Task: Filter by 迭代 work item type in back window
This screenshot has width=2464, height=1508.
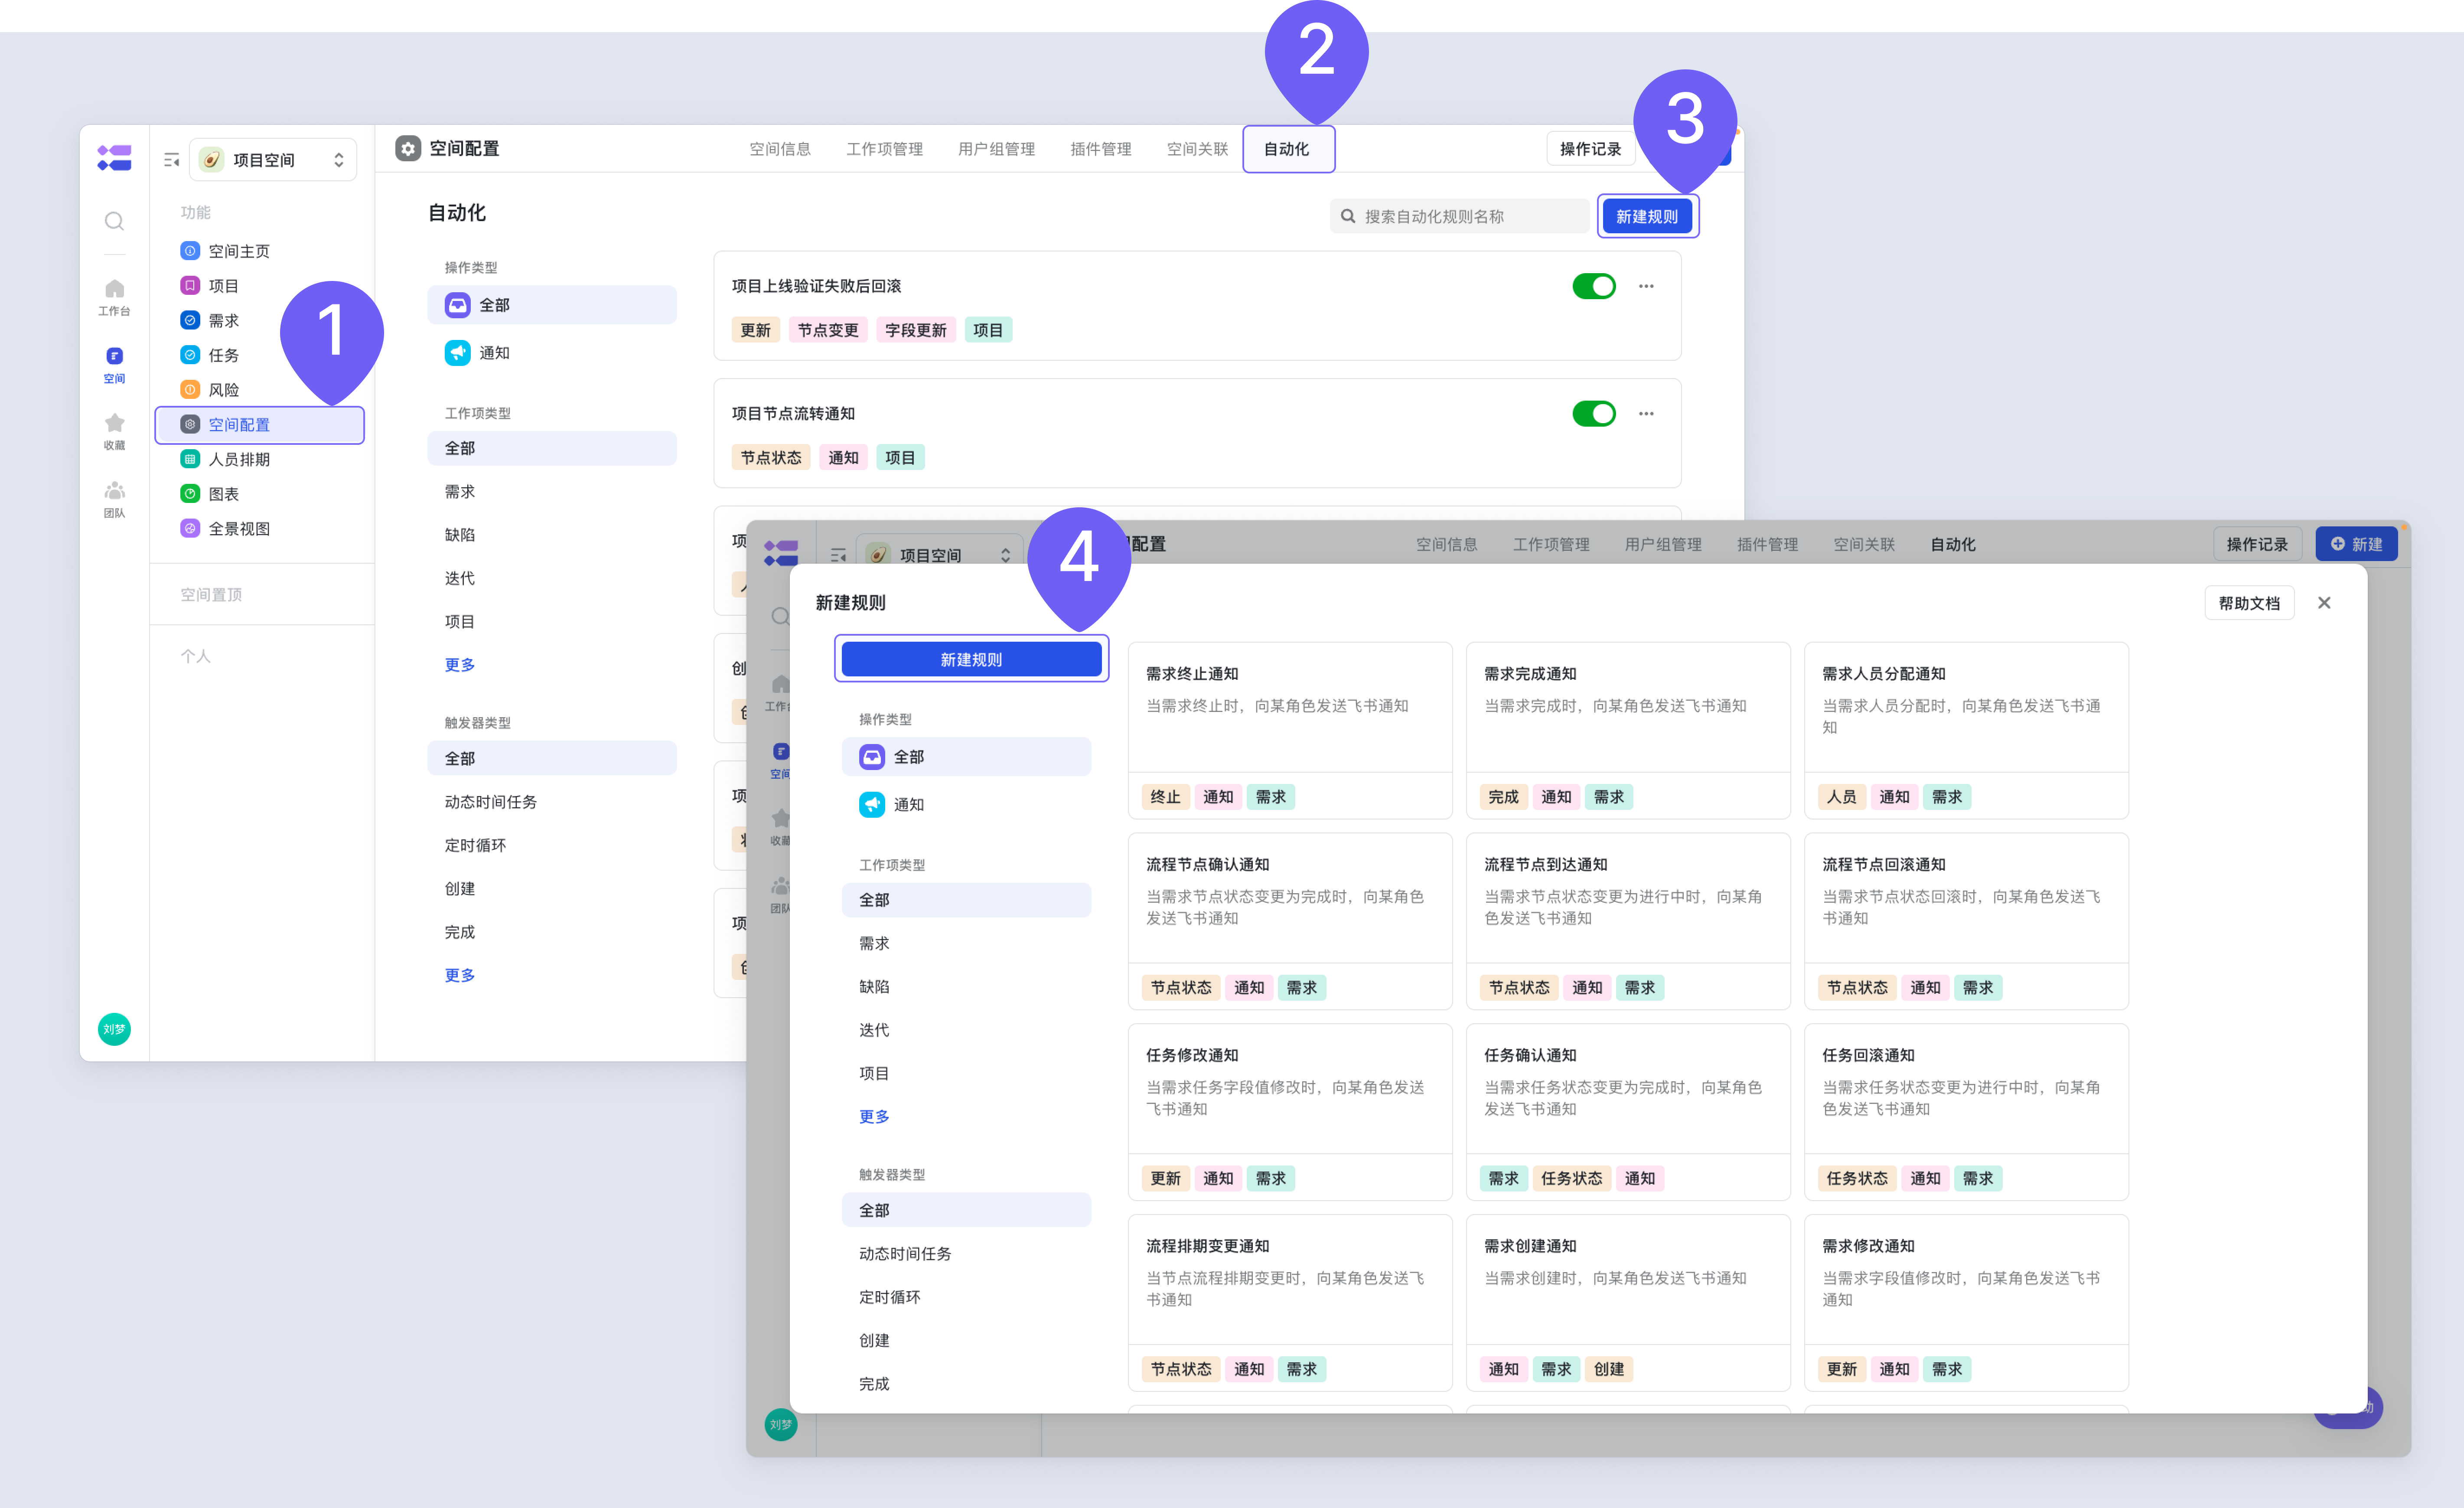Action: point(552,578)
